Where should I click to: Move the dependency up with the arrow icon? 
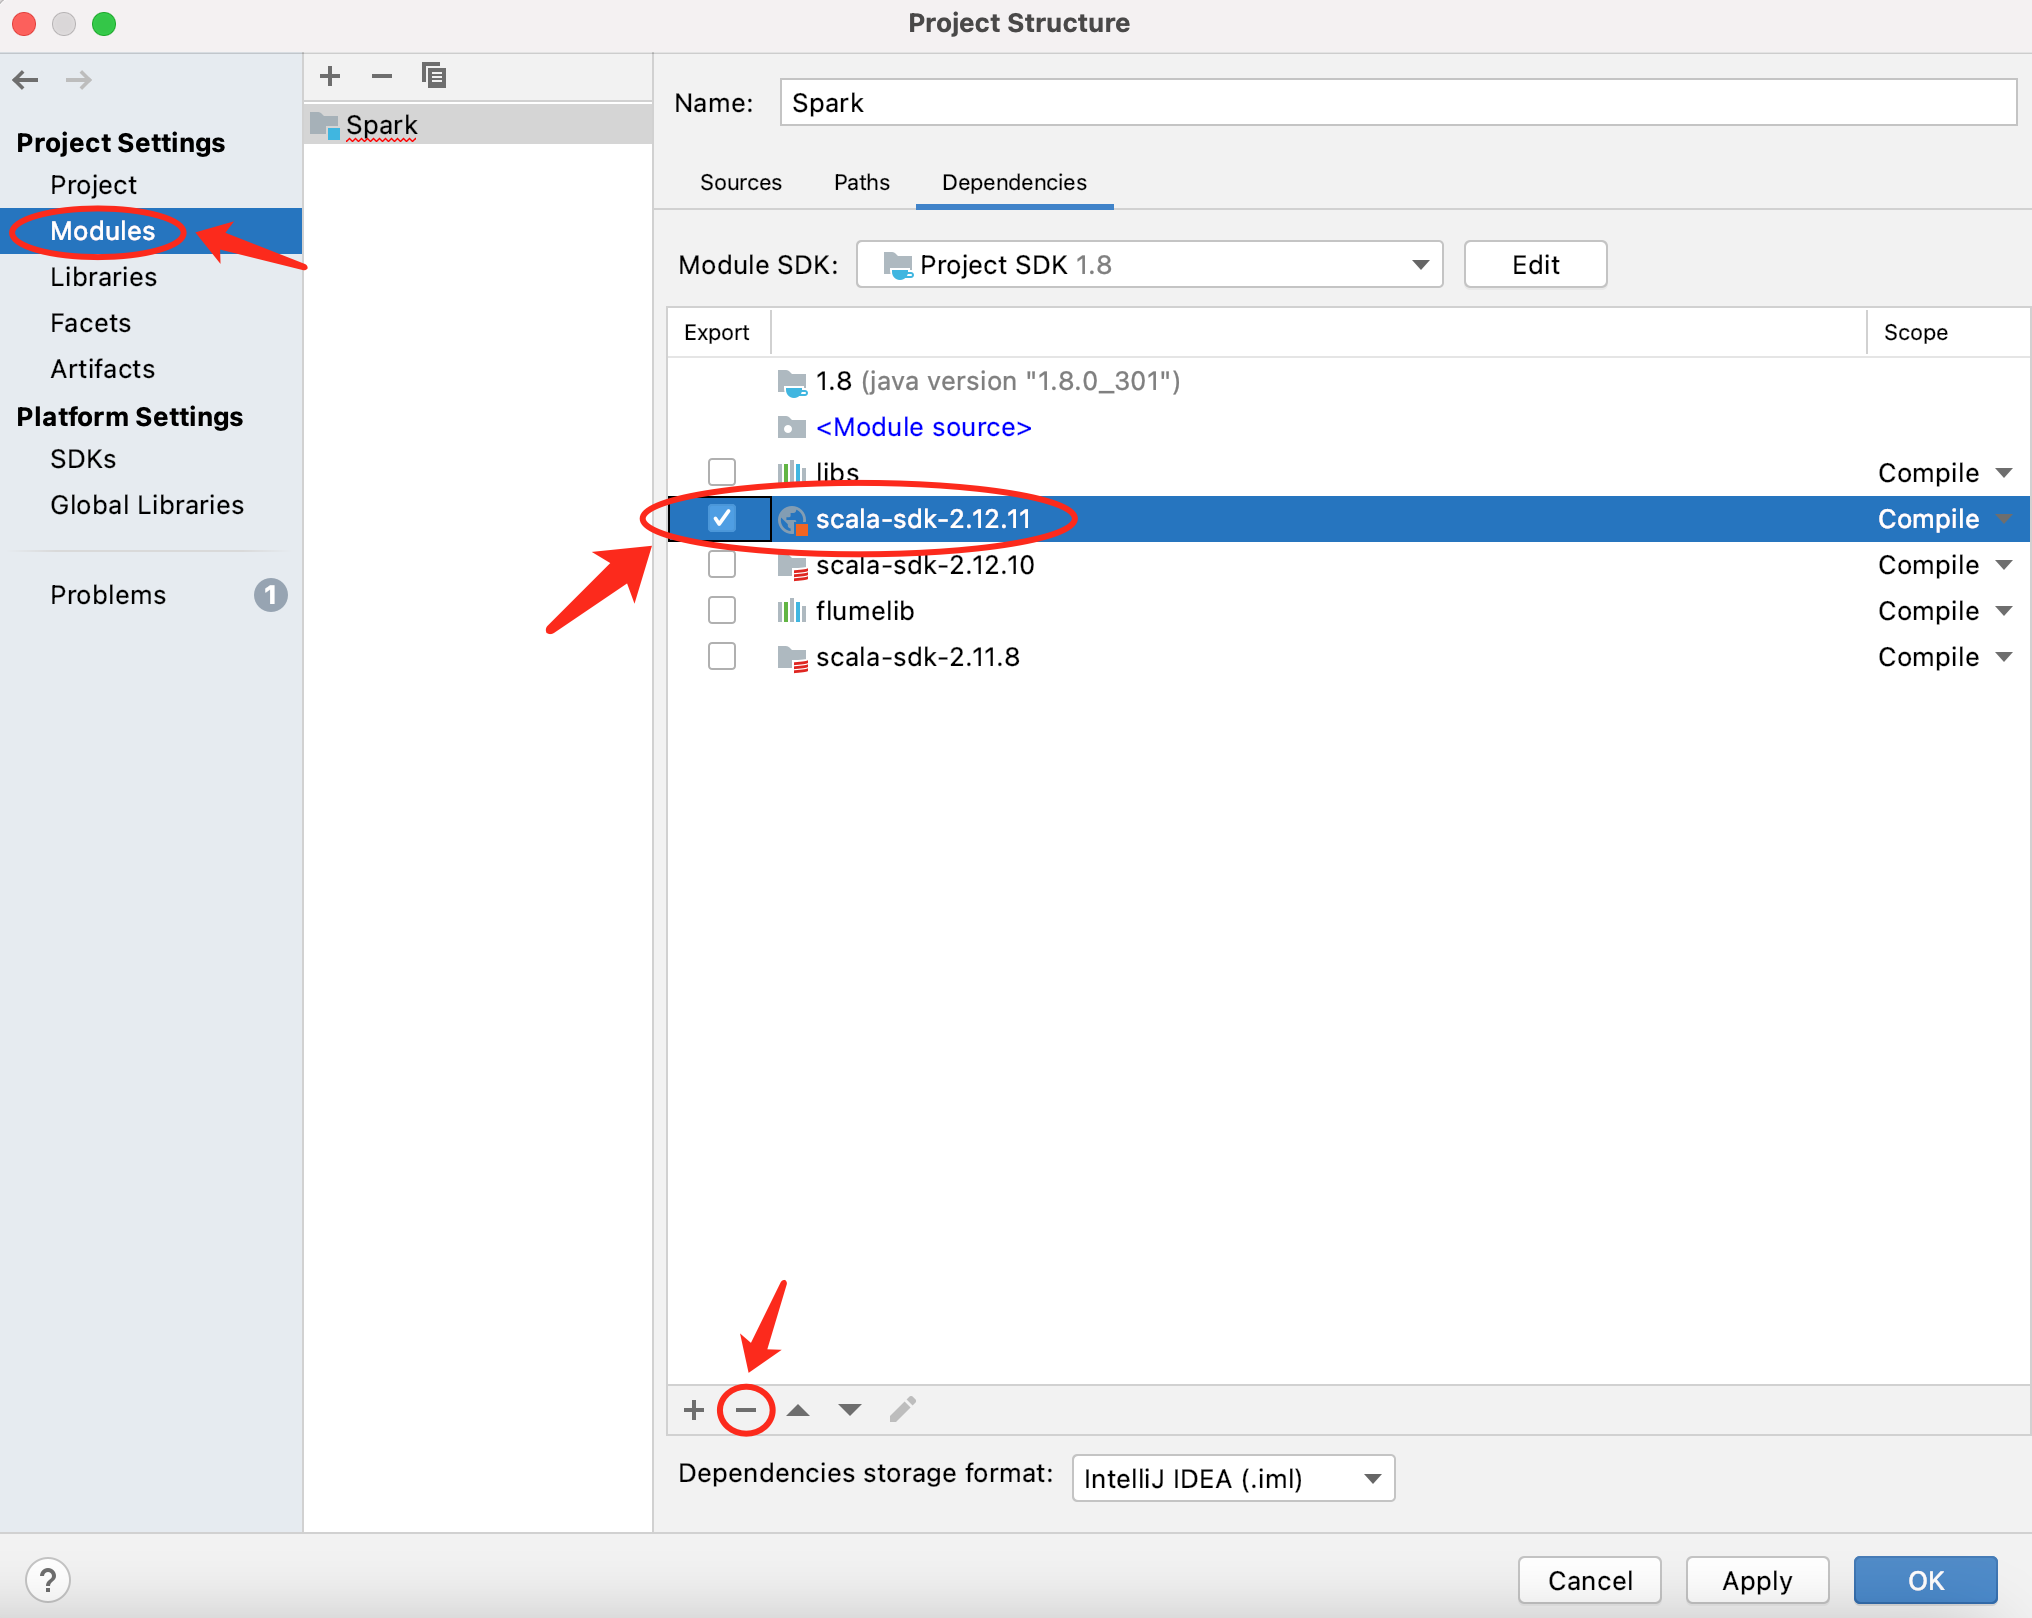click(x=798, y=1410)
